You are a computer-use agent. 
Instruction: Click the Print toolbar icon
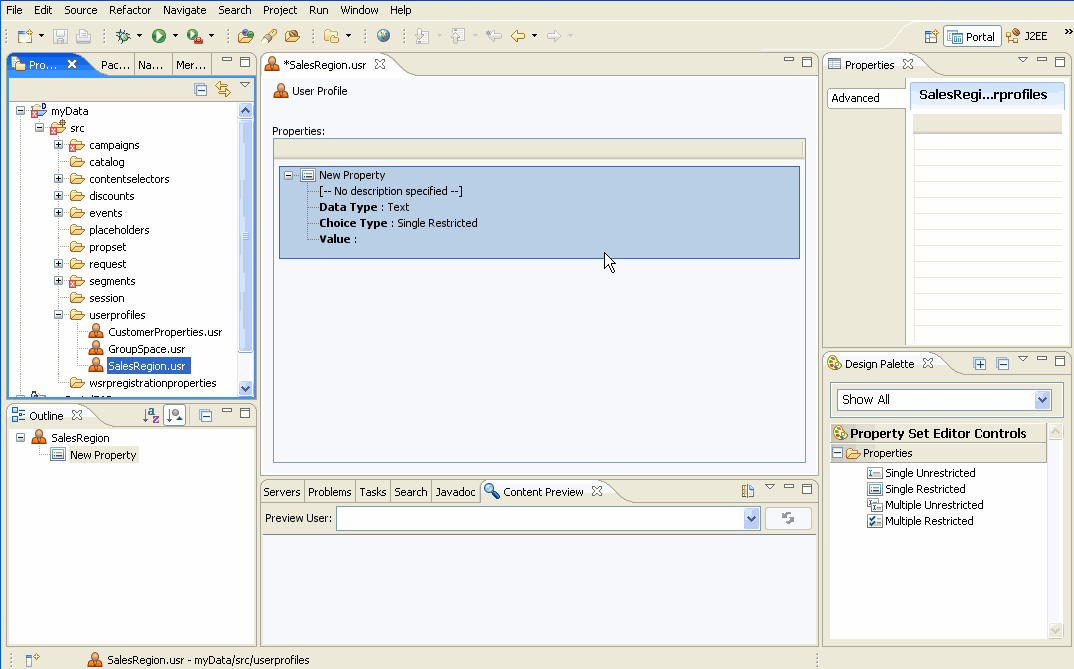tap(83, 36)
